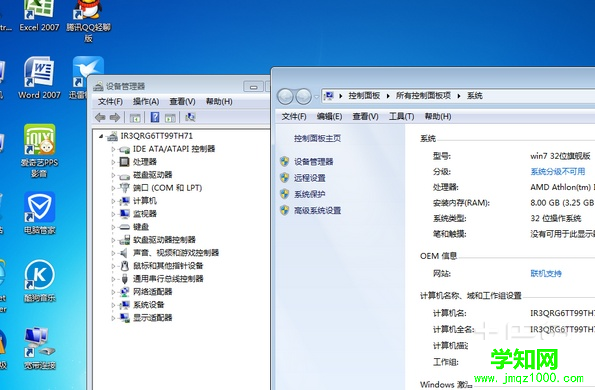The image size is (595, 390).
Task: Open the 编辑(E) menu in System window
Action: click(329, 116)
